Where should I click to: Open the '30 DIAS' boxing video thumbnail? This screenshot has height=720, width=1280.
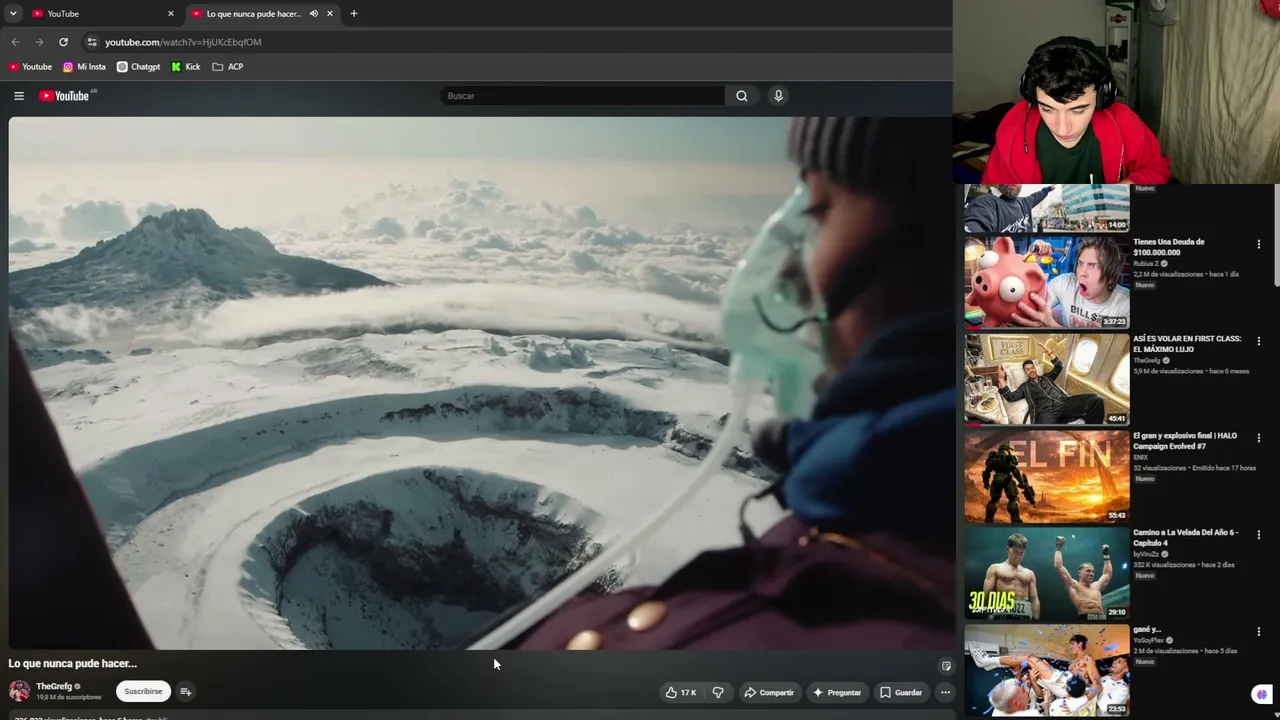[x=1047, y=573]
